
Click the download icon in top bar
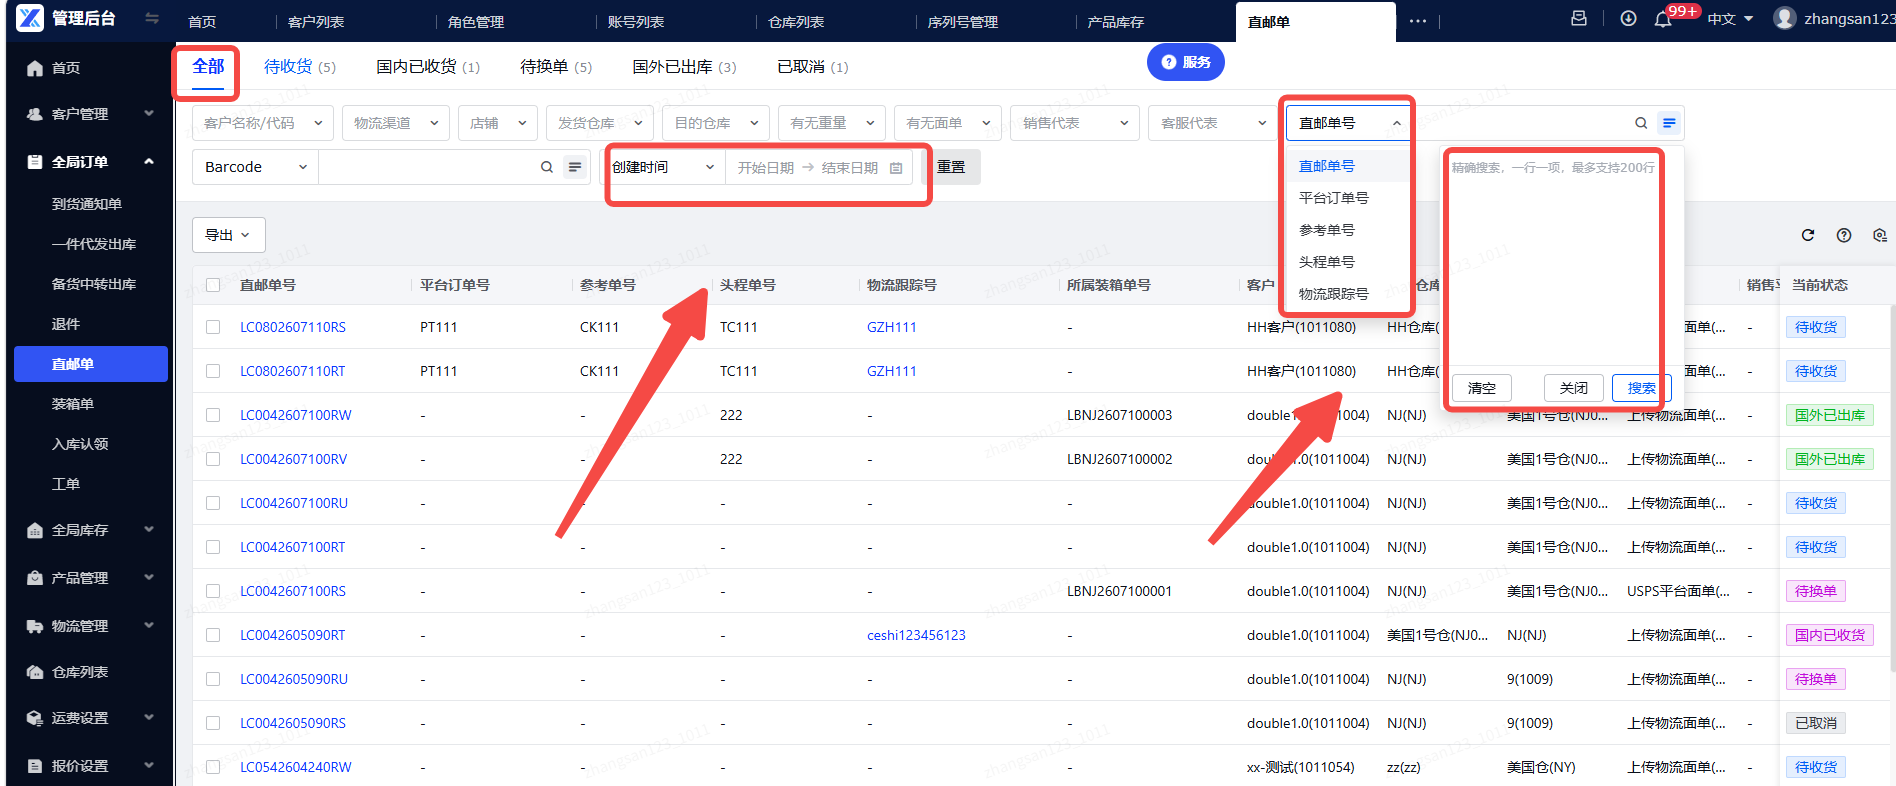[1628, 18]
